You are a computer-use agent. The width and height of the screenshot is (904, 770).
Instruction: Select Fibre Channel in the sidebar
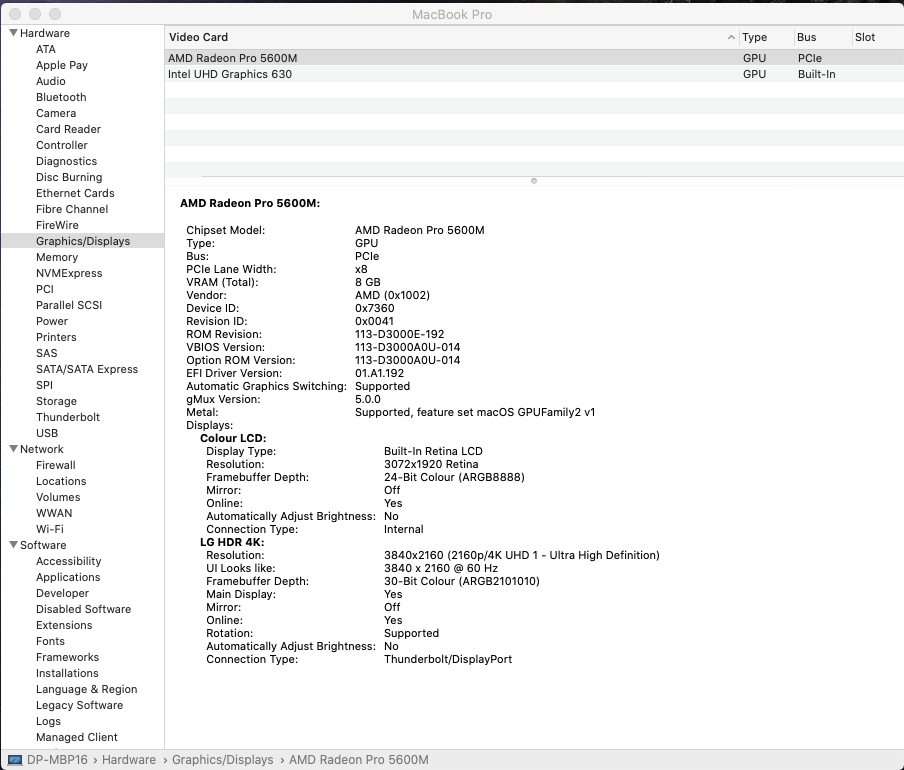72,209
